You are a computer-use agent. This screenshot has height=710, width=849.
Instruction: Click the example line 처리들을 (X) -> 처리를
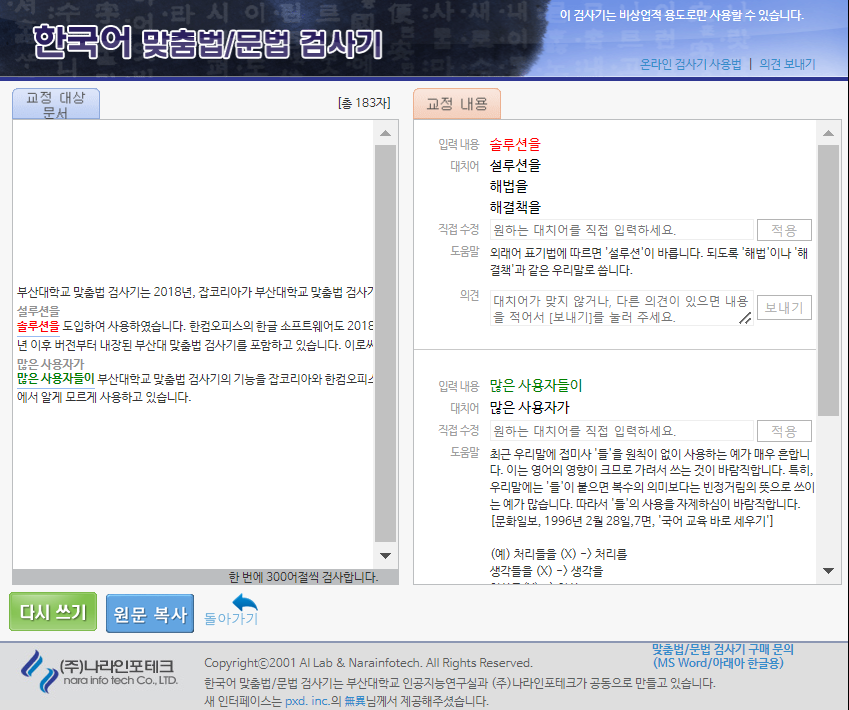tap(559, 554)
